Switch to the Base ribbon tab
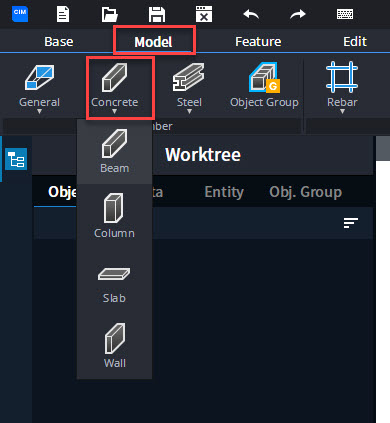 [x=59, y=42]
